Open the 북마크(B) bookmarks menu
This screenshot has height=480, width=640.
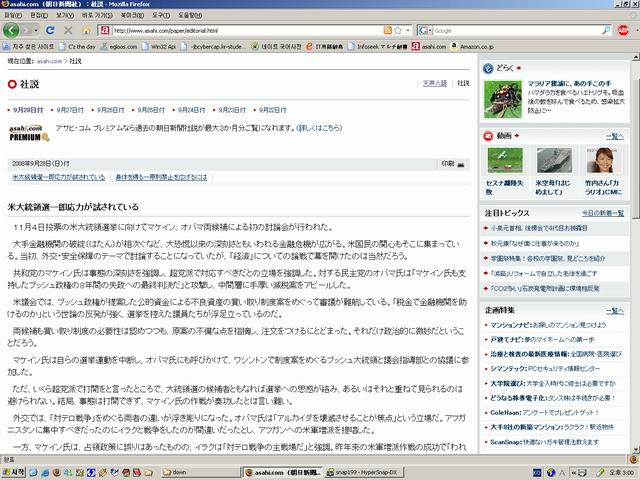pos(132,15)
